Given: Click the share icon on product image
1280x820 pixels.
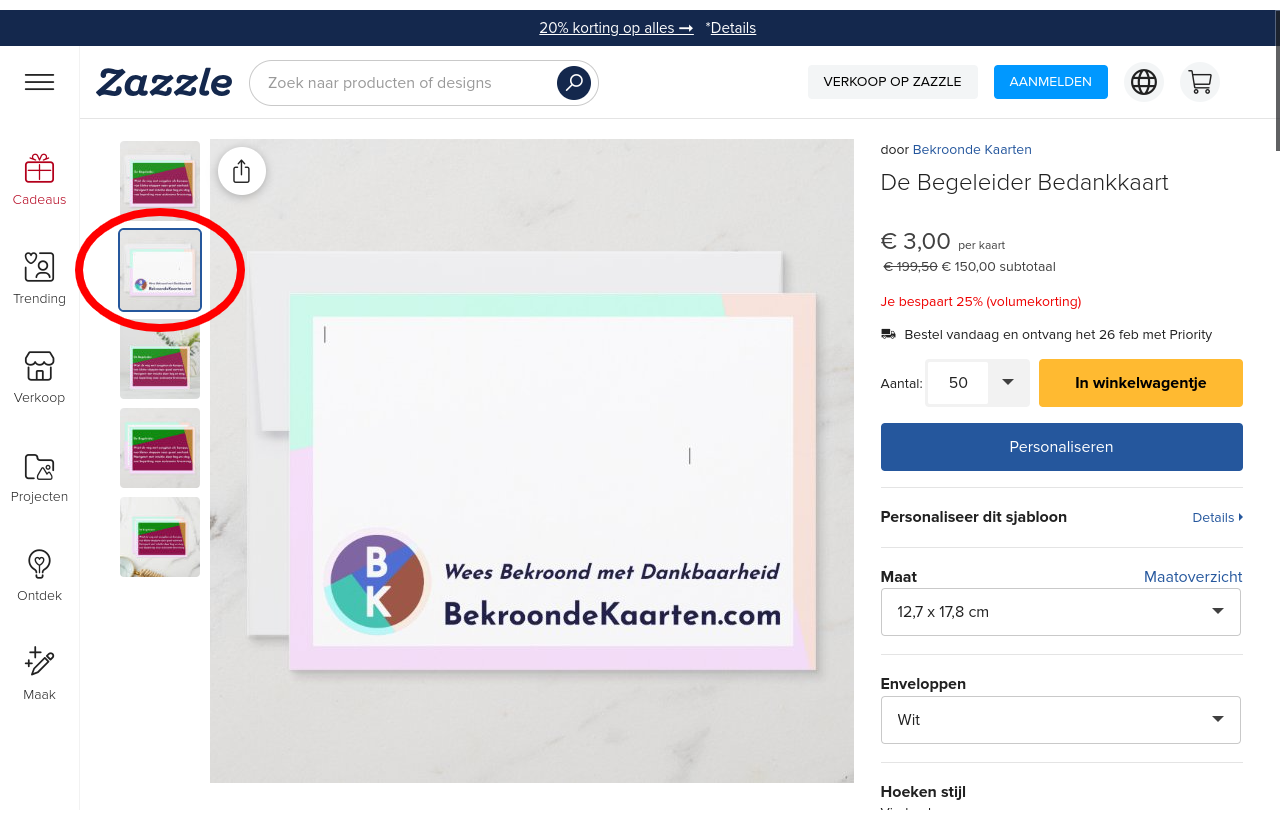Looking at the screenshot, I should pyautogui.click(x=241, y=171).
